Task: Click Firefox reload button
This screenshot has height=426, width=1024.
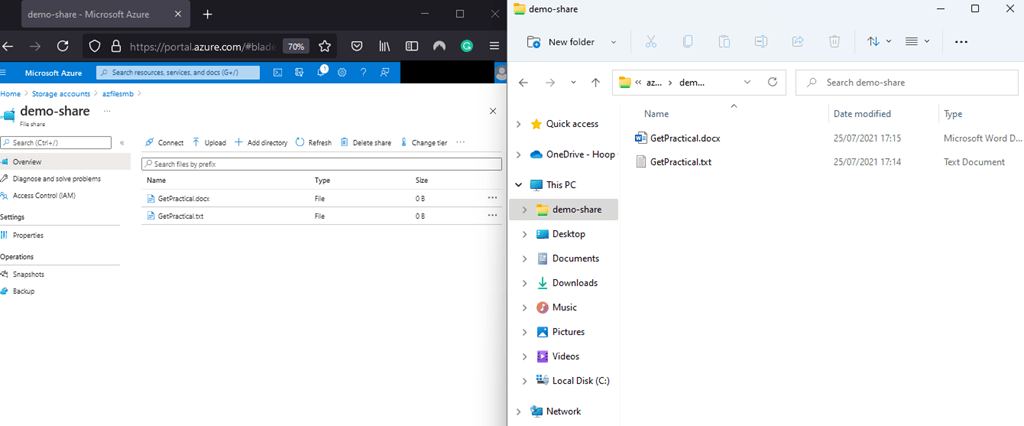Action: pyautogui.click(x=63, y=46)
